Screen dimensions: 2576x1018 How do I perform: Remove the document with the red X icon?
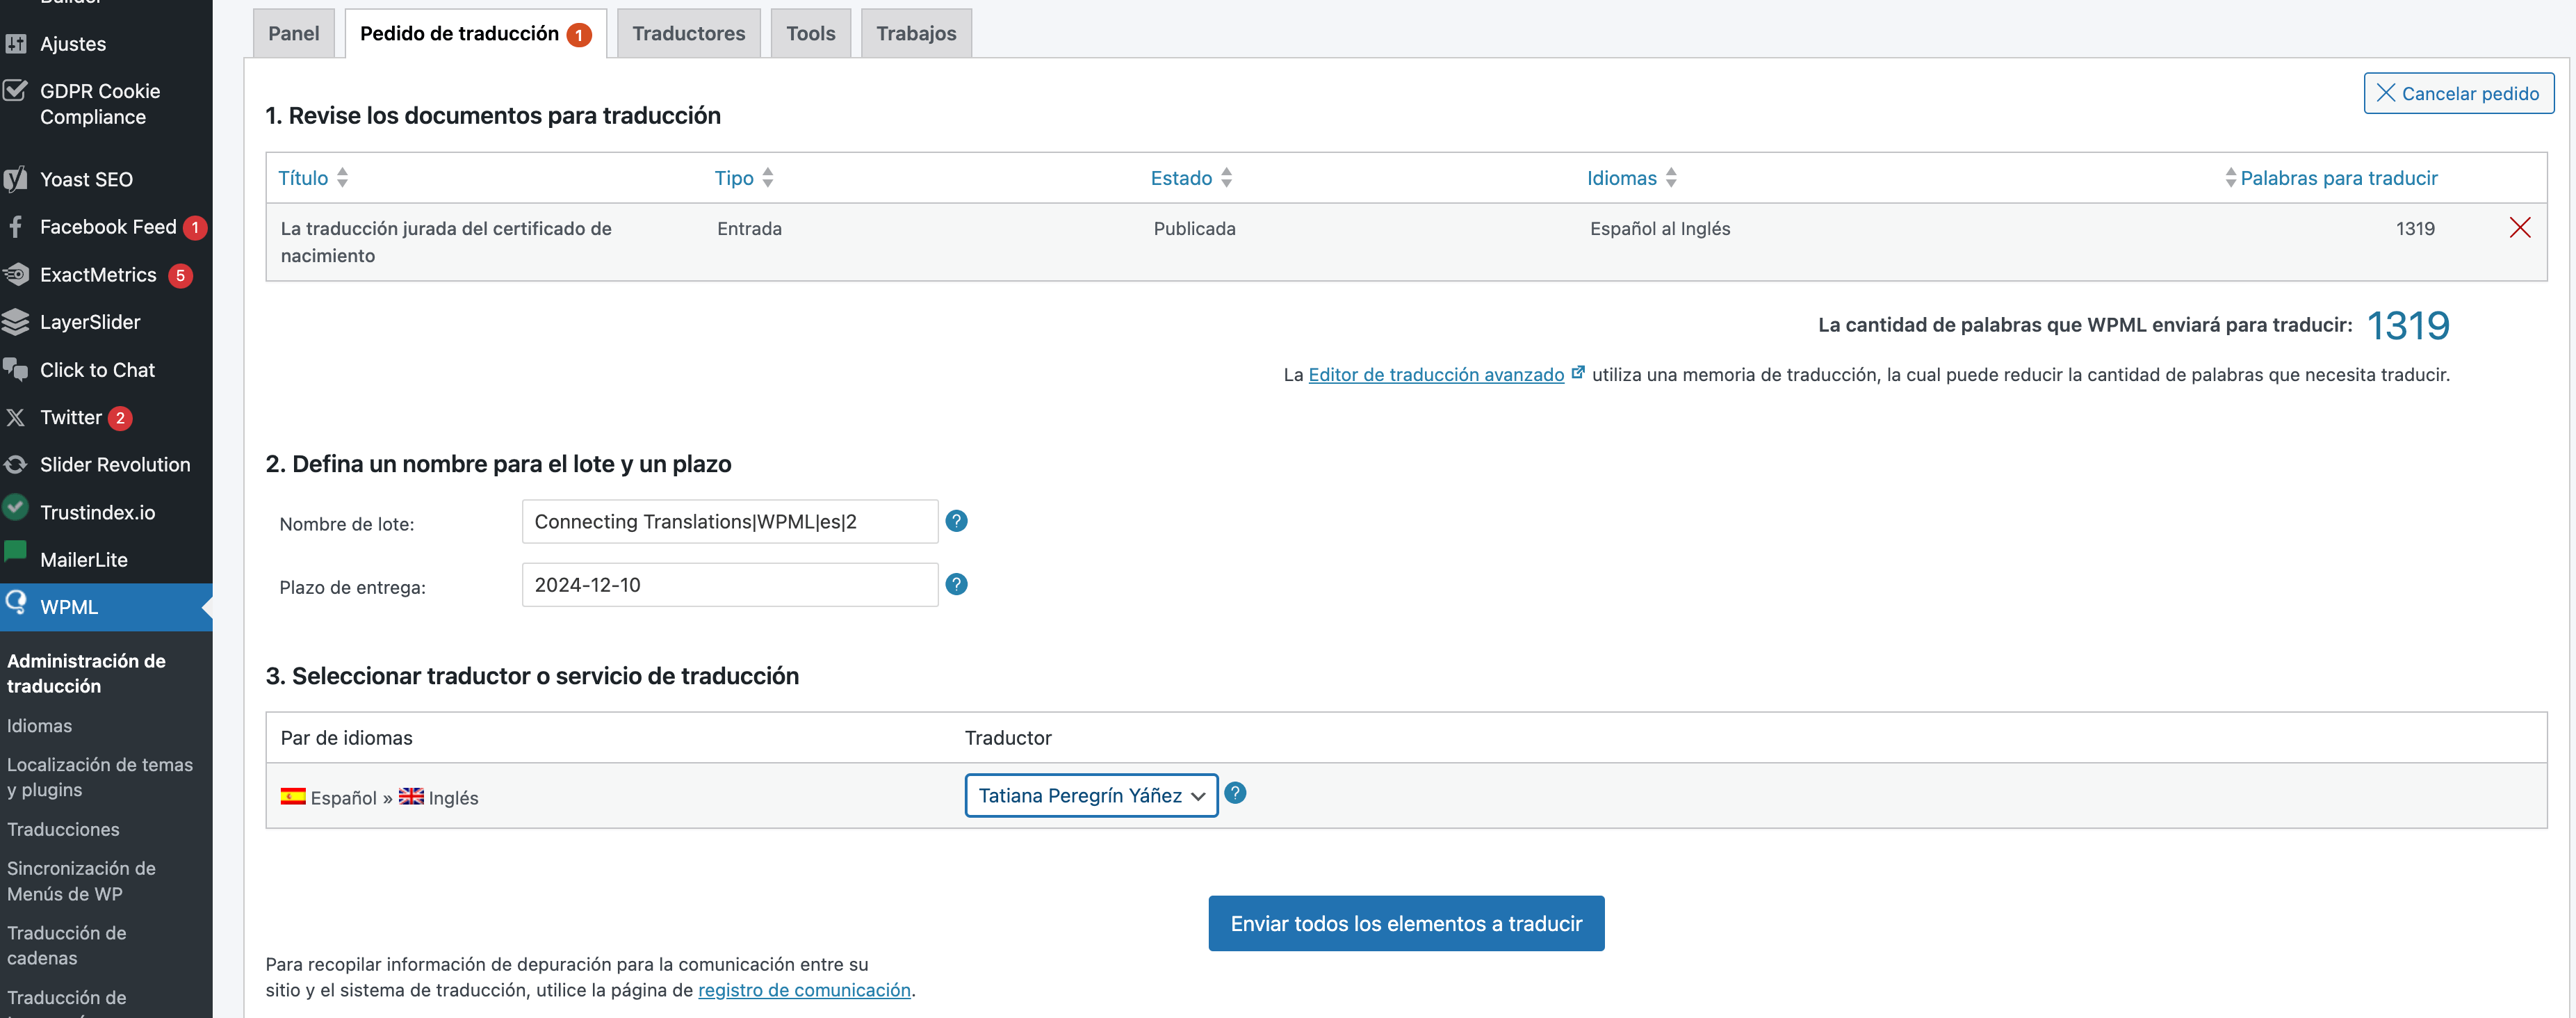(x=2519, y=228)
